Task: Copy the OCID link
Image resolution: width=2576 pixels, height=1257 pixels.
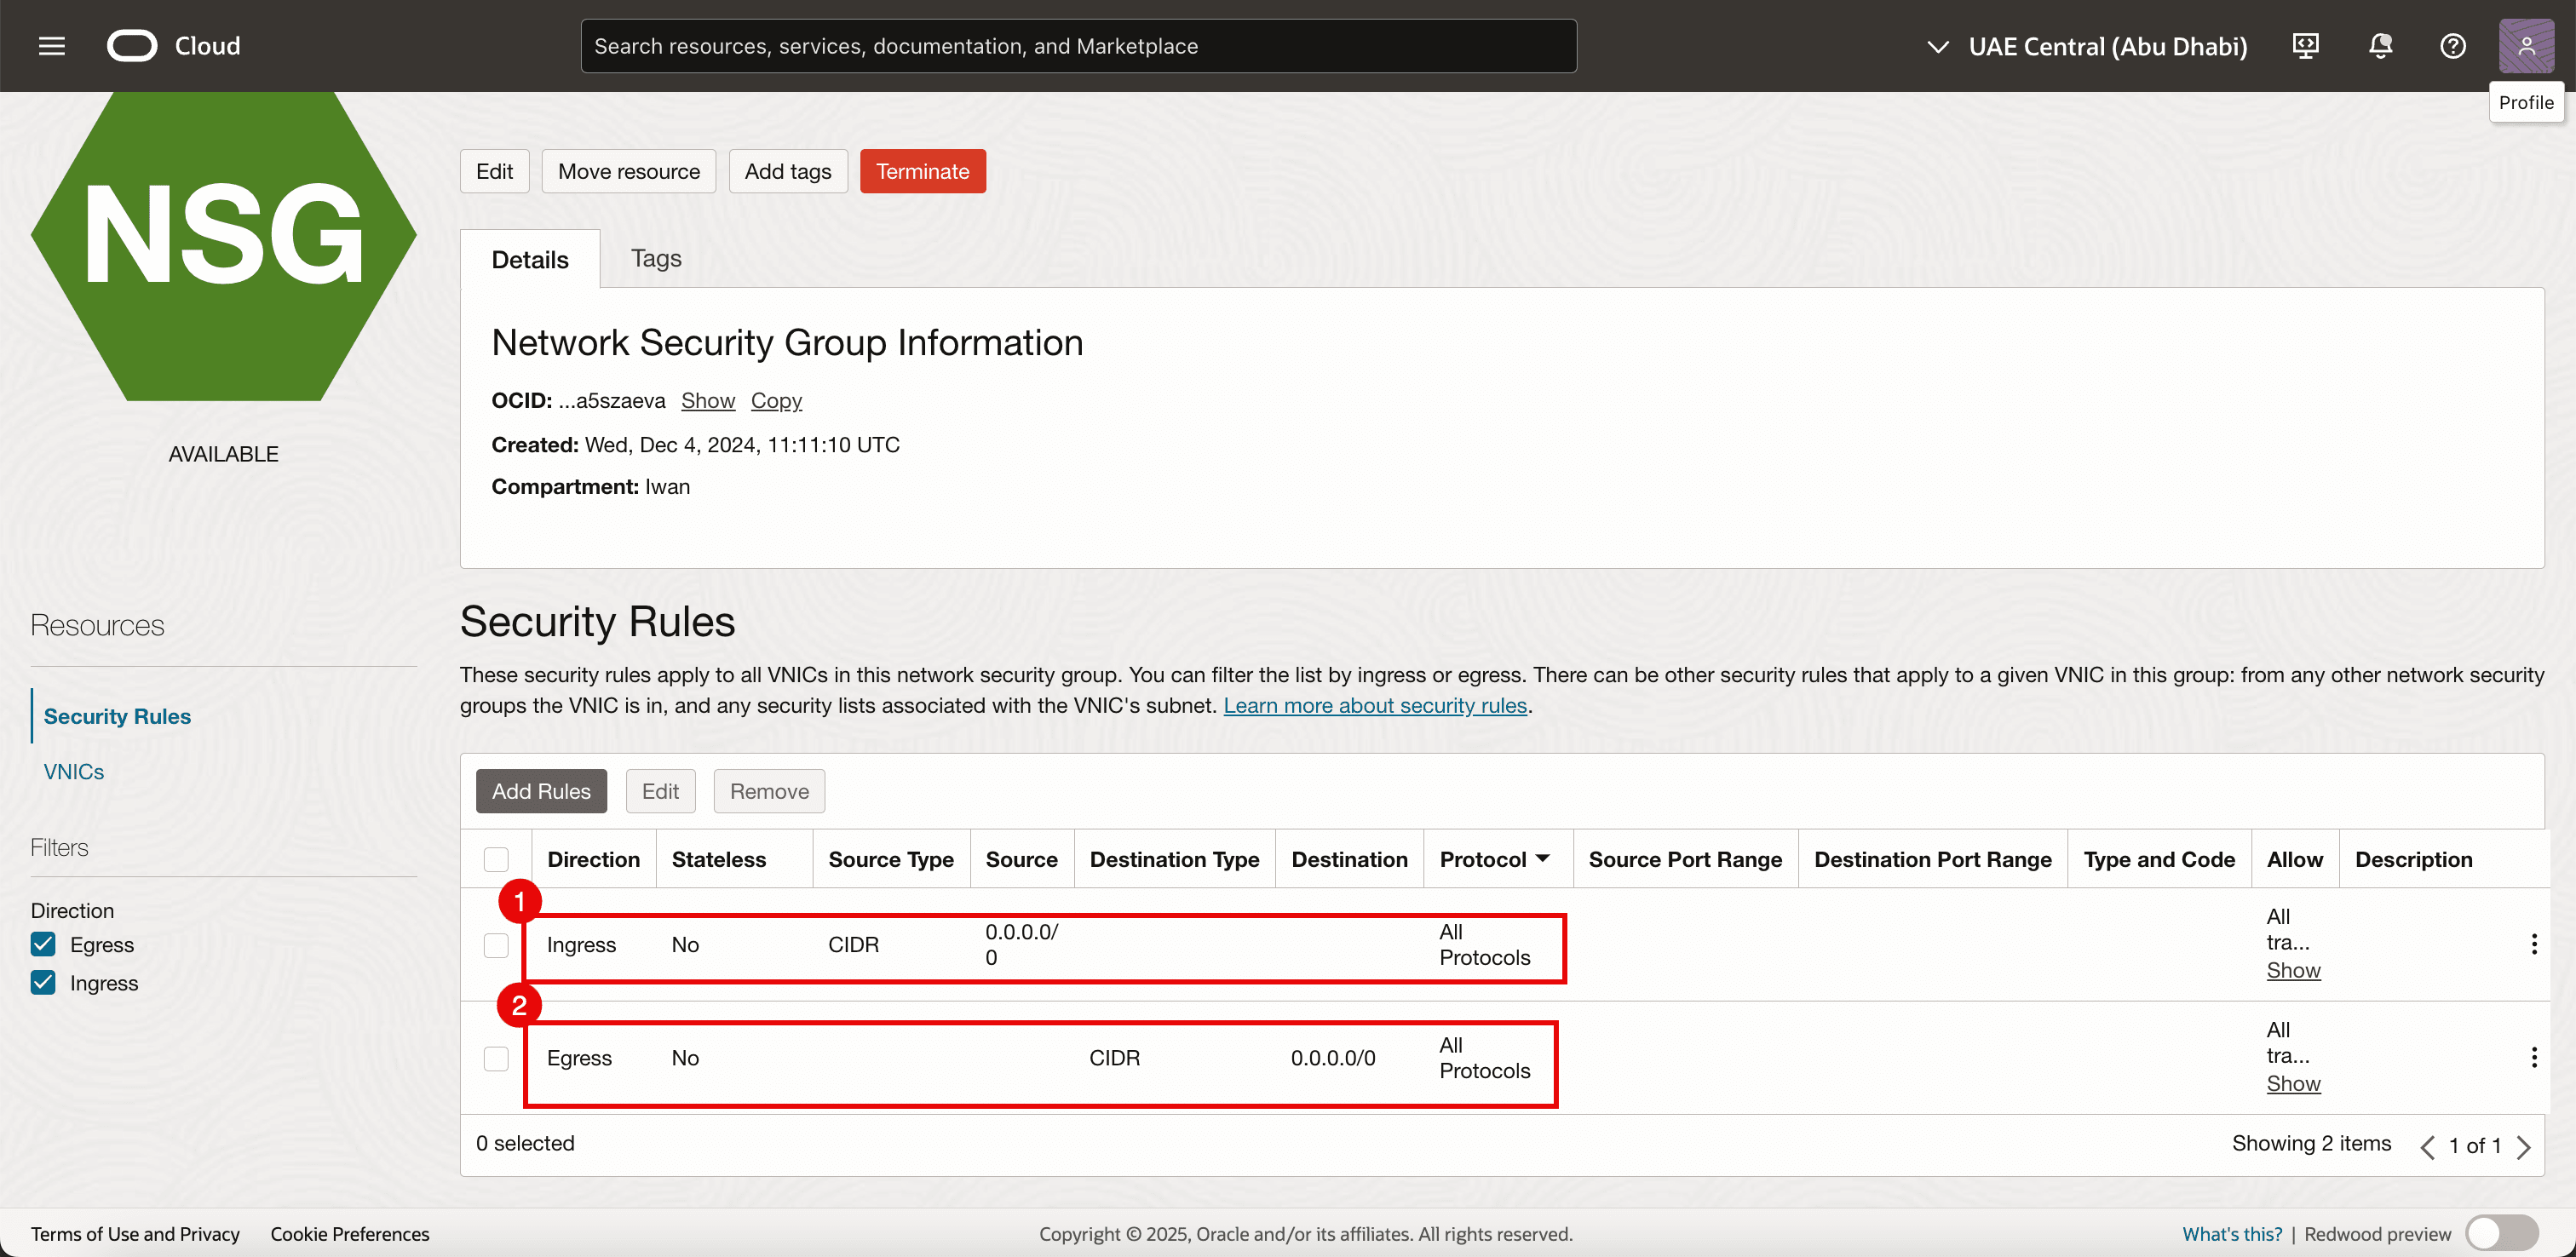Action: (776, 400)
